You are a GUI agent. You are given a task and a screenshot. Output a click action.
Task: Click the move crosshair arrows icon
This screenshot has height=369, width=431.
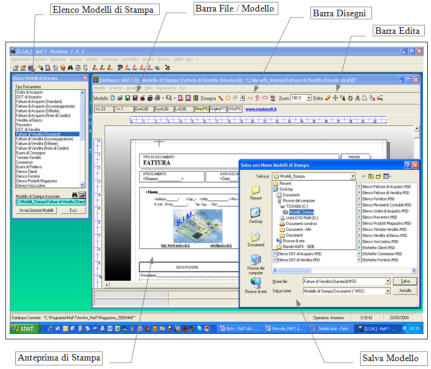[x=335, y=98]
